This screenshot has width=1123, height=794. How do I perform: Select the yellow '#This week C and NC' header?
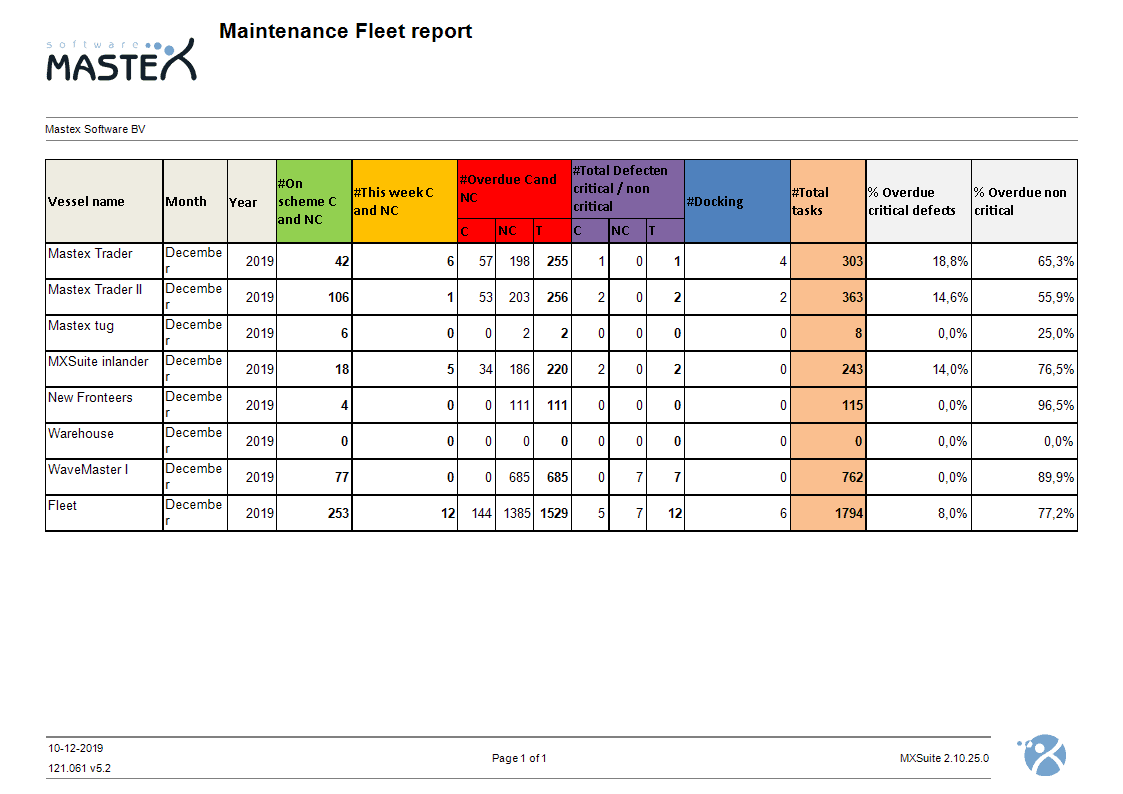404,201
